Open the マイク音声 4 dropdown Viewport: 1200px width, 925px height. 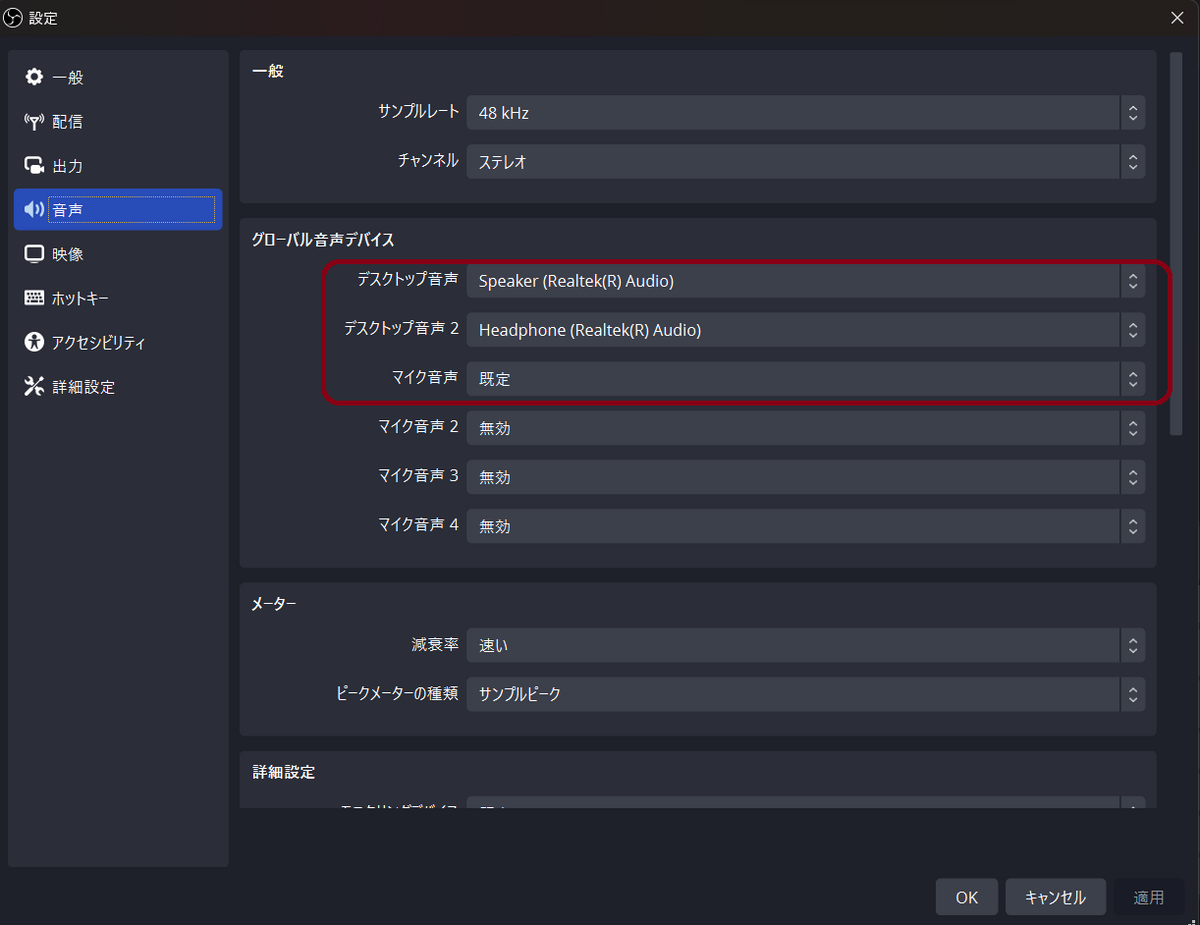coord(806,525)
